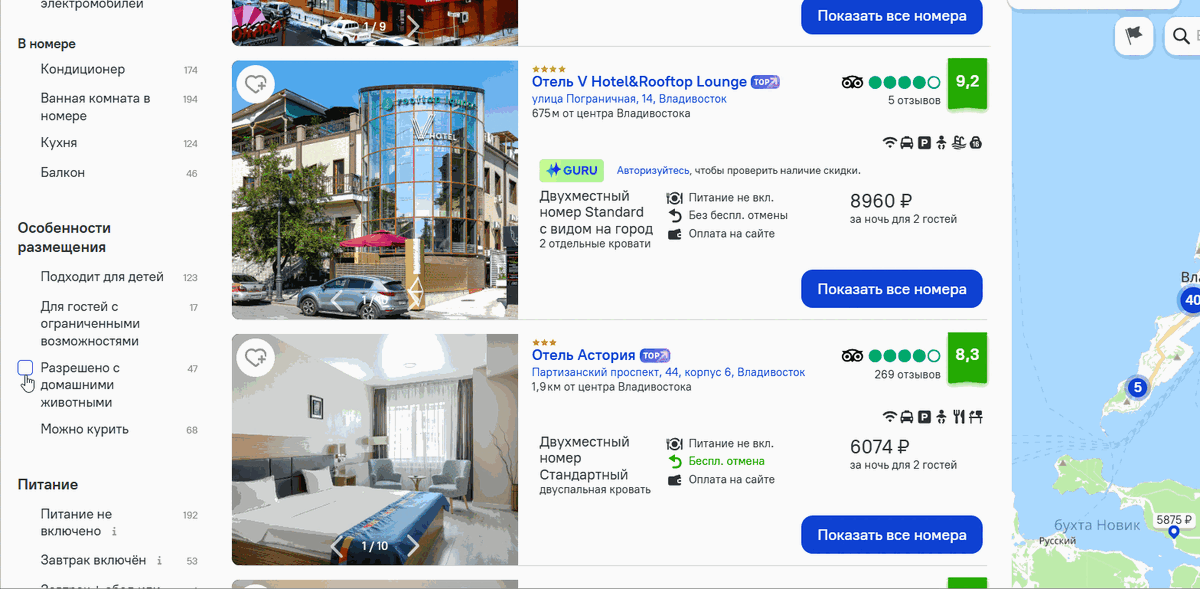The height and width of the screenshot is (589, 1200).
Task: Select the Подходит для детей filter
Action: pyautogui.click(x=102, y=277)
